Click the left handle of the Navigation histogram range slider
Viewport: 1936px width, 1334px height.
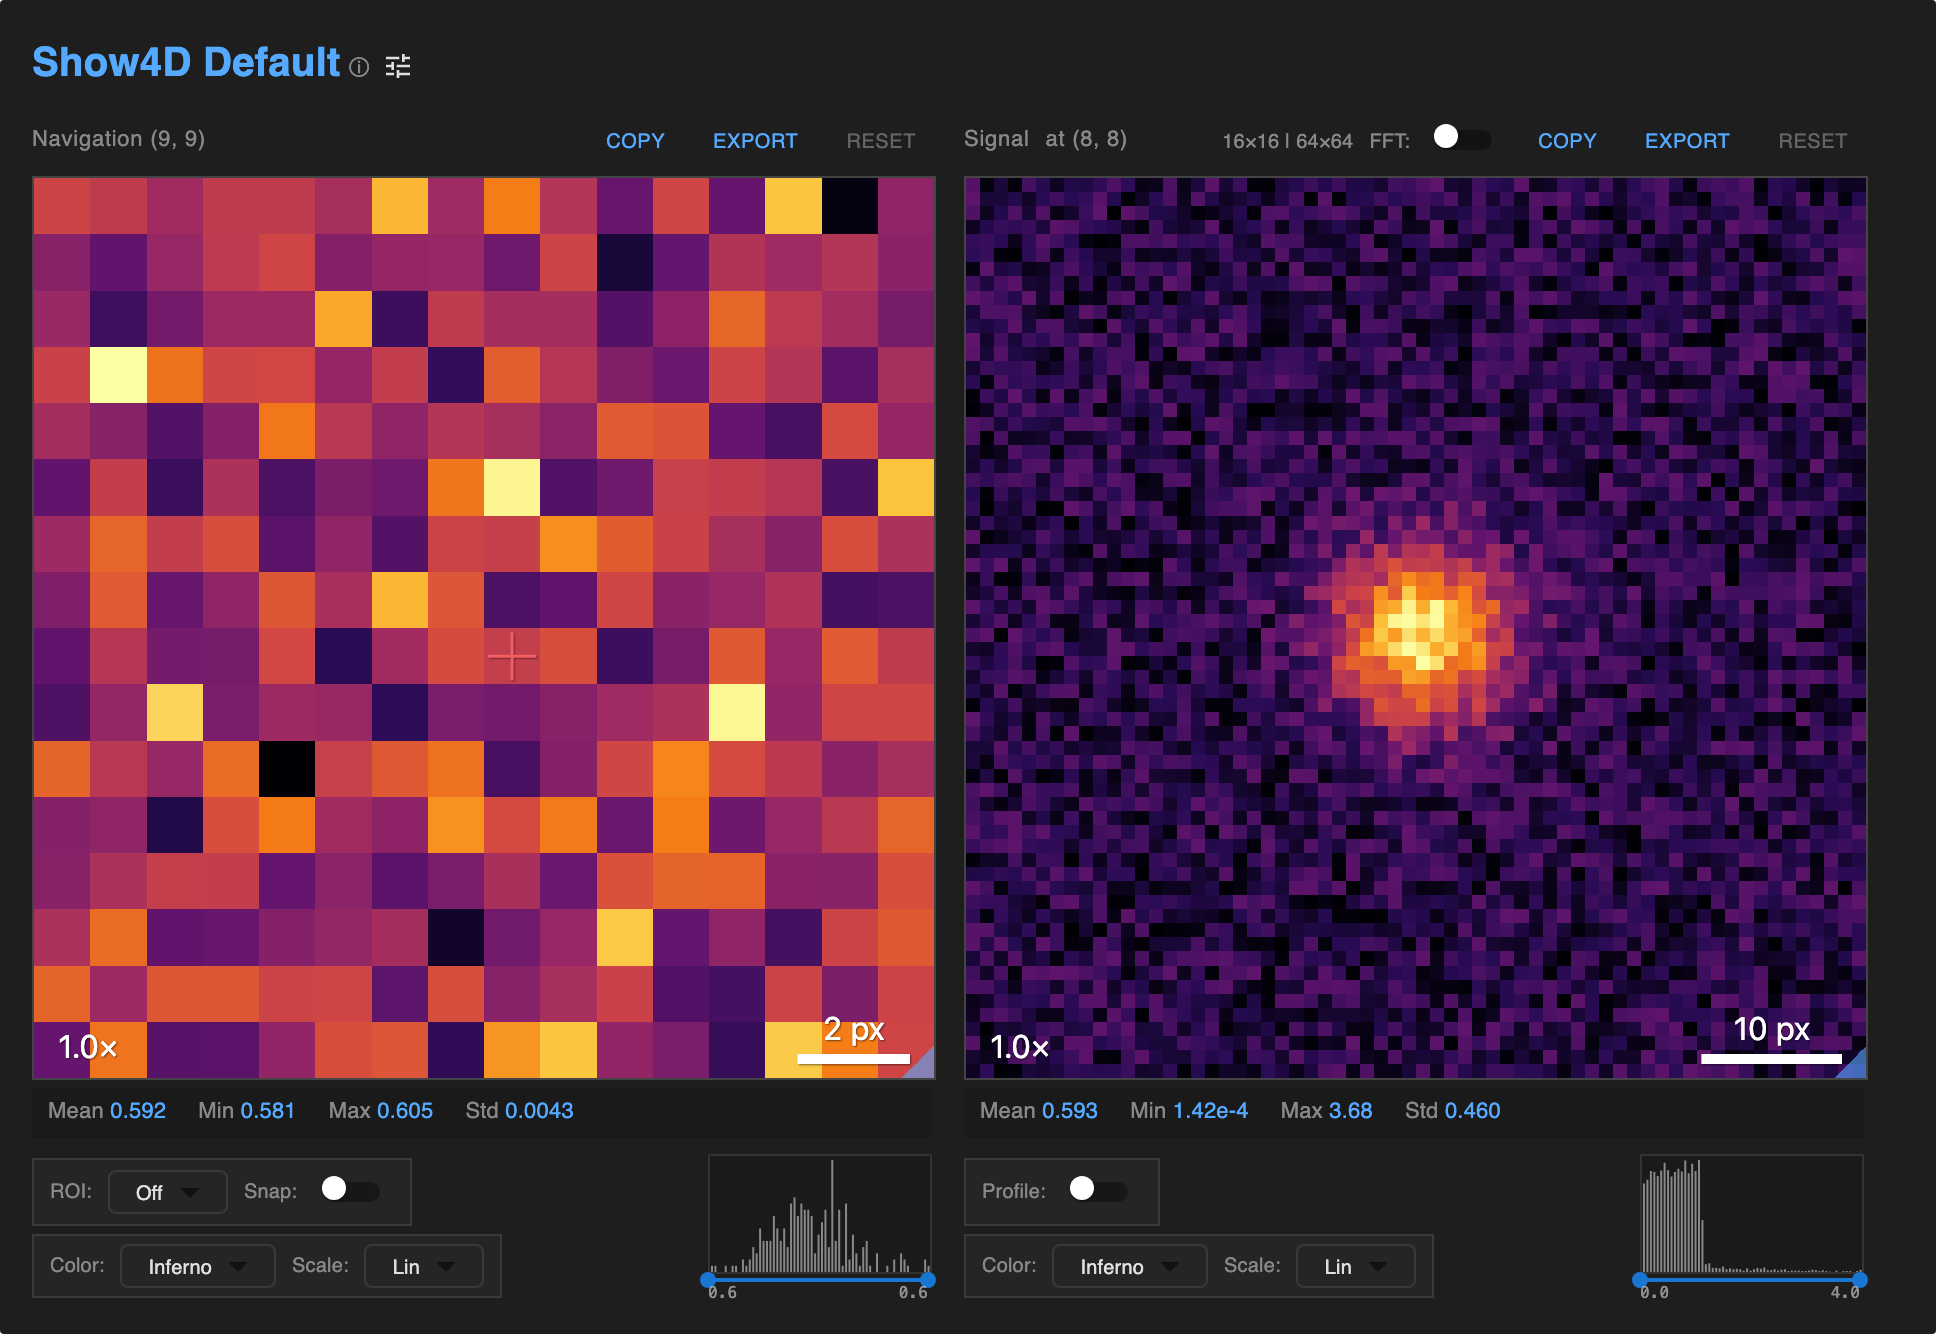tap(708, 1280)
